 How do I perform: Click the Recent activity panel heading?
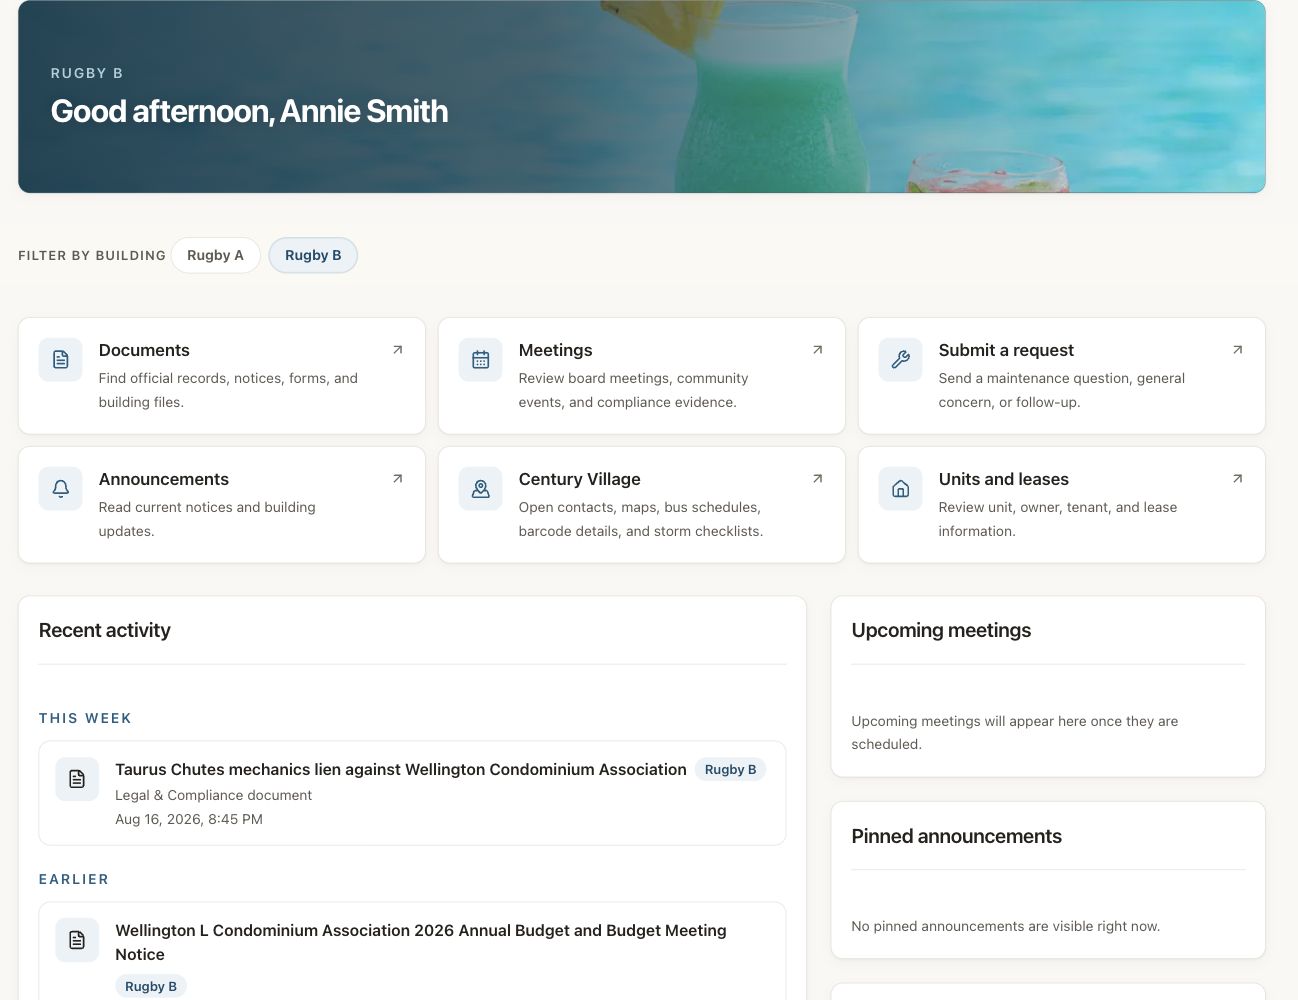[x=105, y=630]
